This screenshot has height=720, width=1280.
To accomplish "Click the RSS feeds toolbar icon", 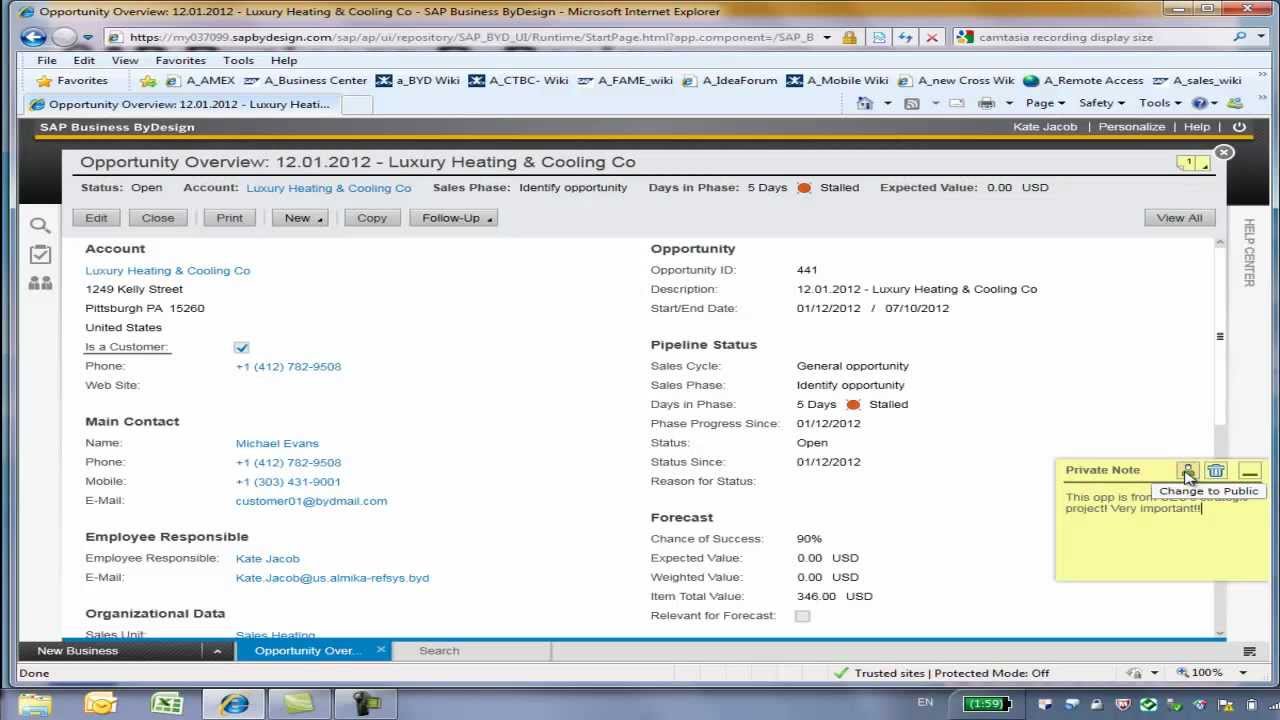I will click(x=911, y=103).
